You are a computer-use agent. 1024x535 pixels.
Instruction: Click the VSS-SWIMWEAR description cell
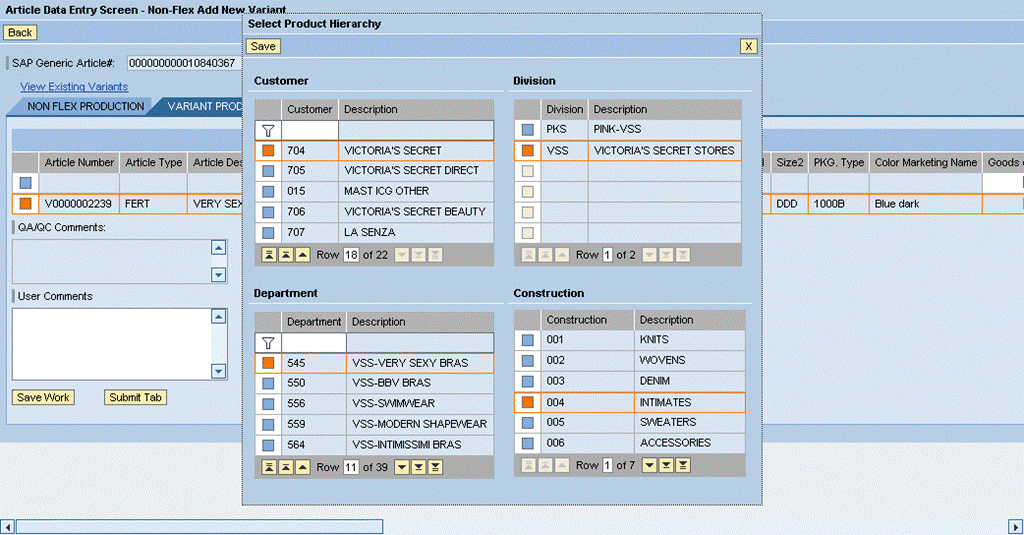[420, 404]
